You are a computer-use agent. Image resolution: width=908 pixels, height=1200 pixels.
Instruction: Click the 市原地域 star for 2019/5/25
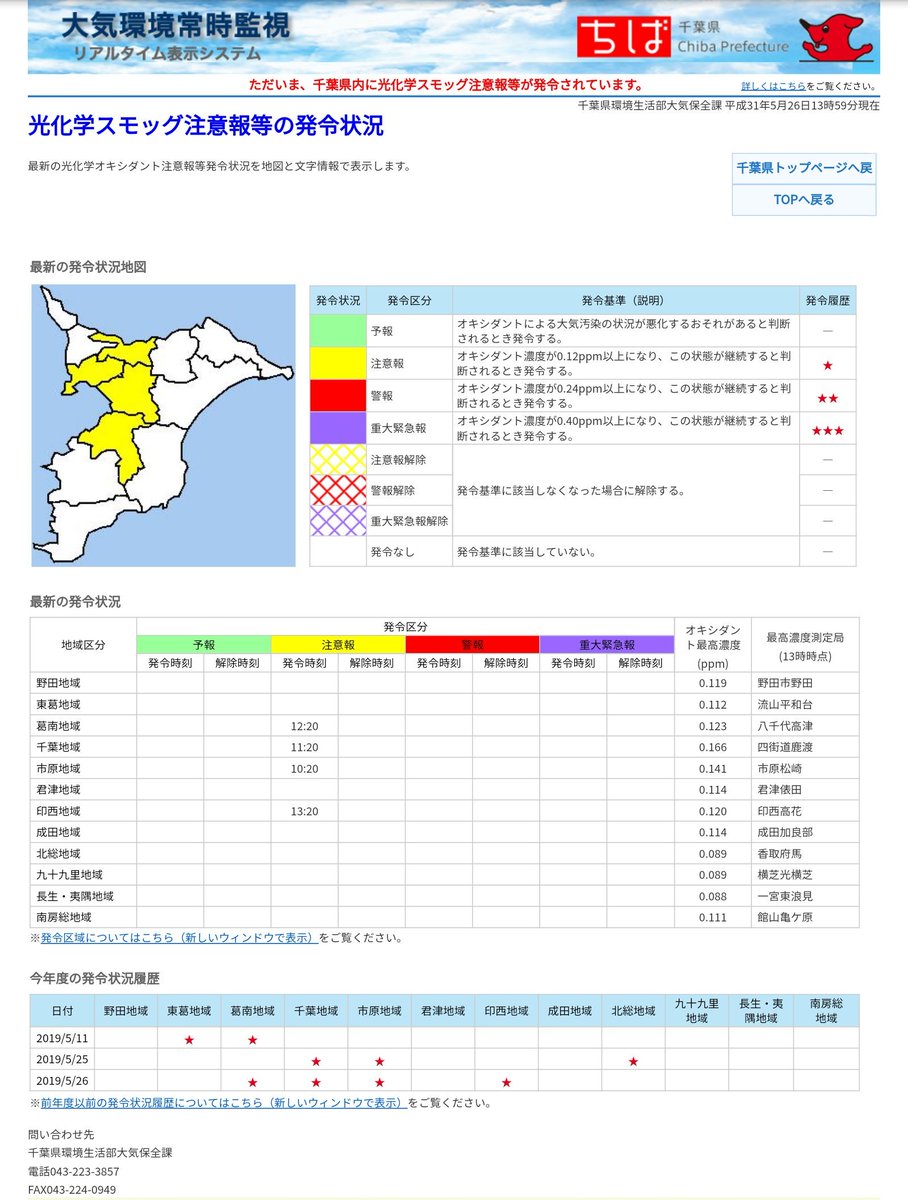coord(379,1061)
